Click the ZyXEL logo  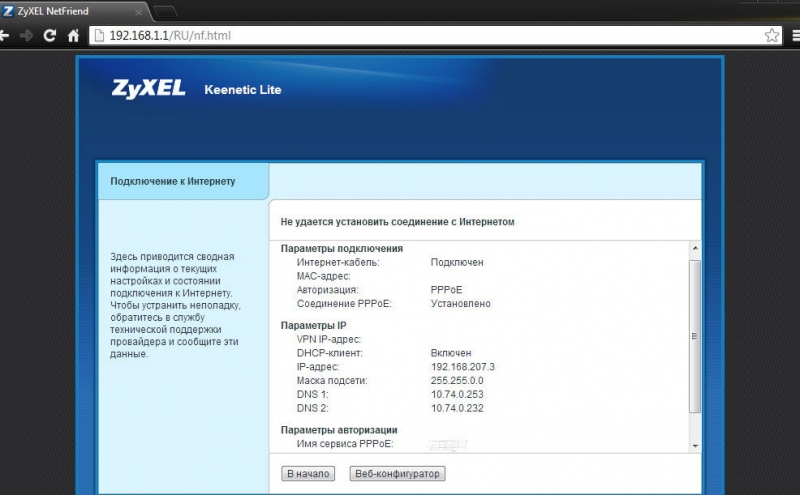tap(148, 89)
